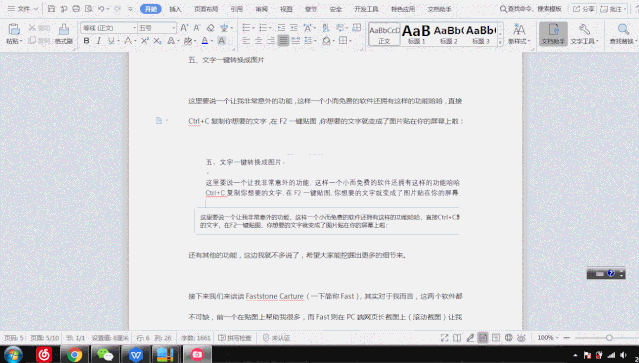Click the Increase Indent icon
639x363 pixels.
pyautogui.click(x=294, y=28)
